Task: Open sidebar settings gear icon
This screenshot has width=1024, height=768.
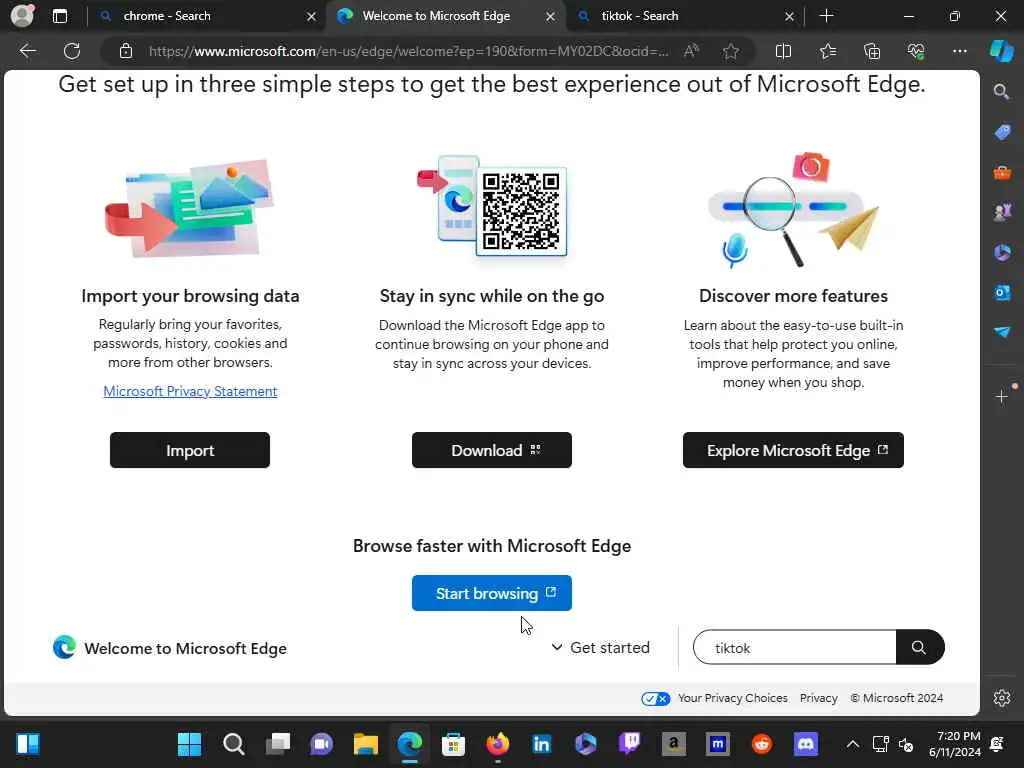Action: 1002,698
